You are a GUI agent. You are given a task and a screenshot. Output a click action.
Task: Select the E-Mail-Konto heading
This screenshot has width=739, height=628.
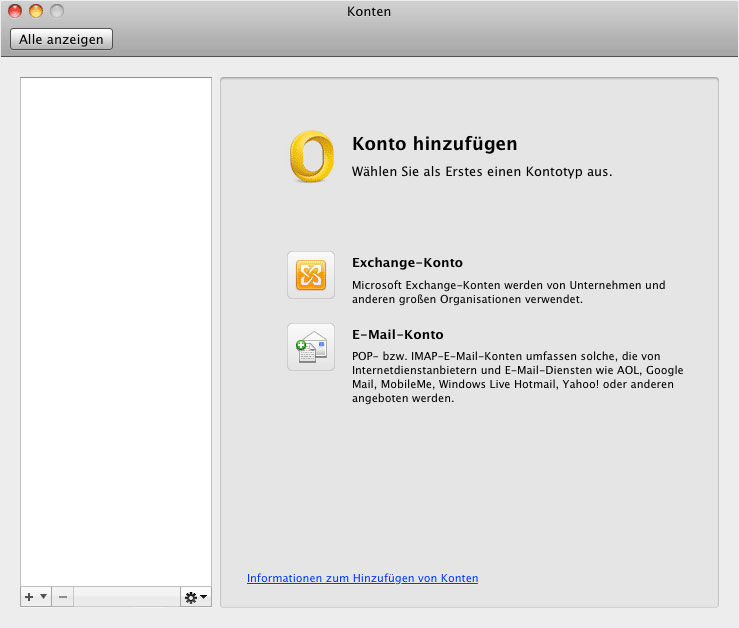[x=397, y=335]
